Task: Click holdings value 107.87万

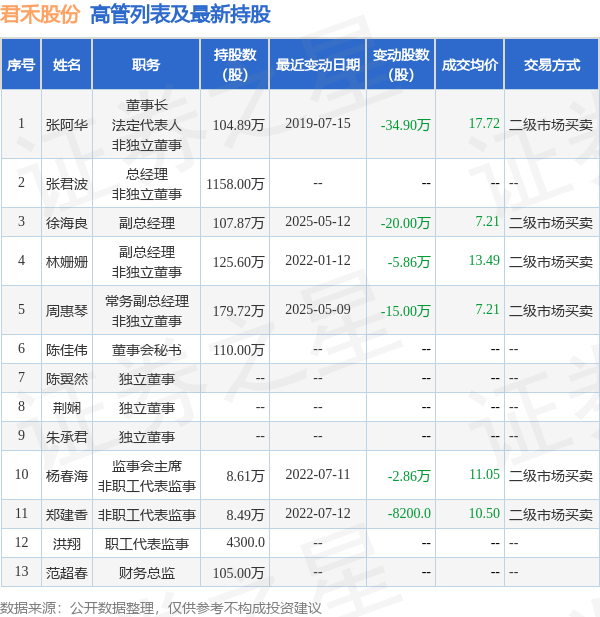Action: 238,223
